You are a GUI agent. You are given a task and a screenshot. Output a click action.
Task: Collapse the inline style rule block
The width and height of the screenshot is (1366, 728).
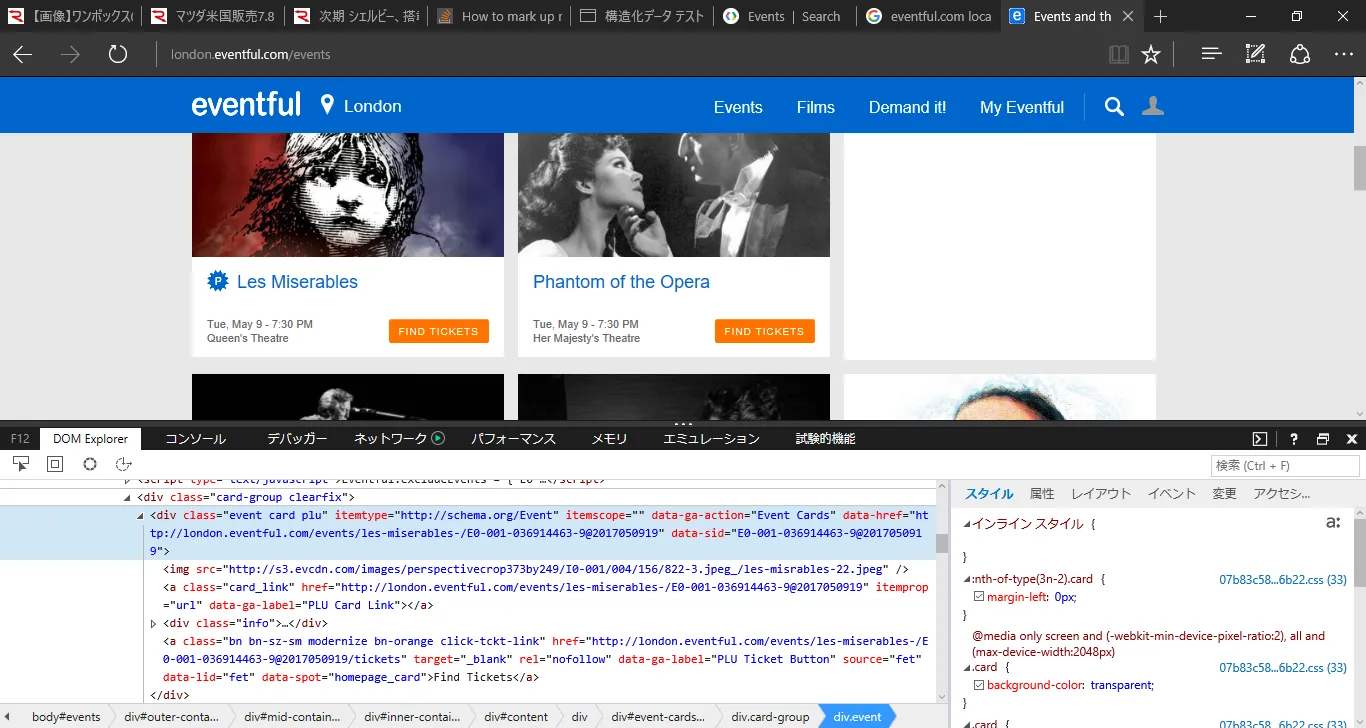[967, 523]
